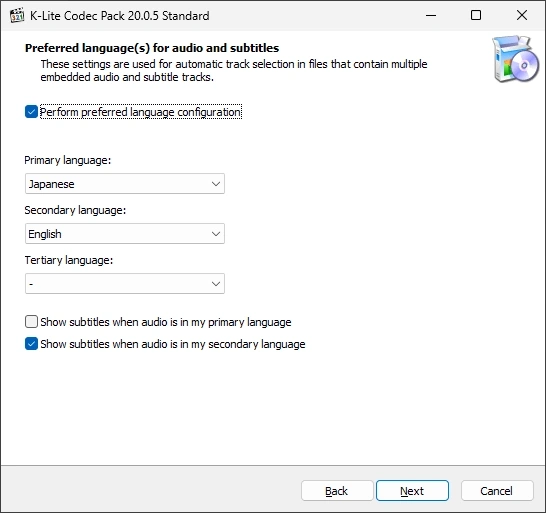Screen dimensions: 546x513
Task: Maximize the installer window
Action: pos(476,15)
